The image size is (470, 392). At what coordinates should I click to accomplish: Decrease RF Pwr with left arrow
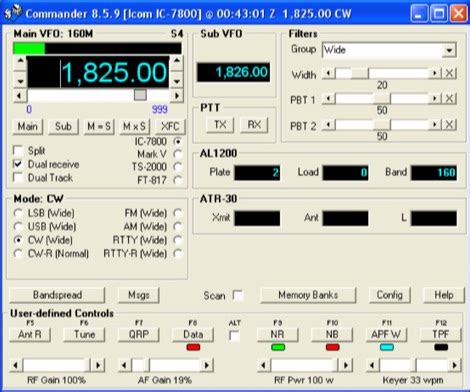[x=264, y=365]
